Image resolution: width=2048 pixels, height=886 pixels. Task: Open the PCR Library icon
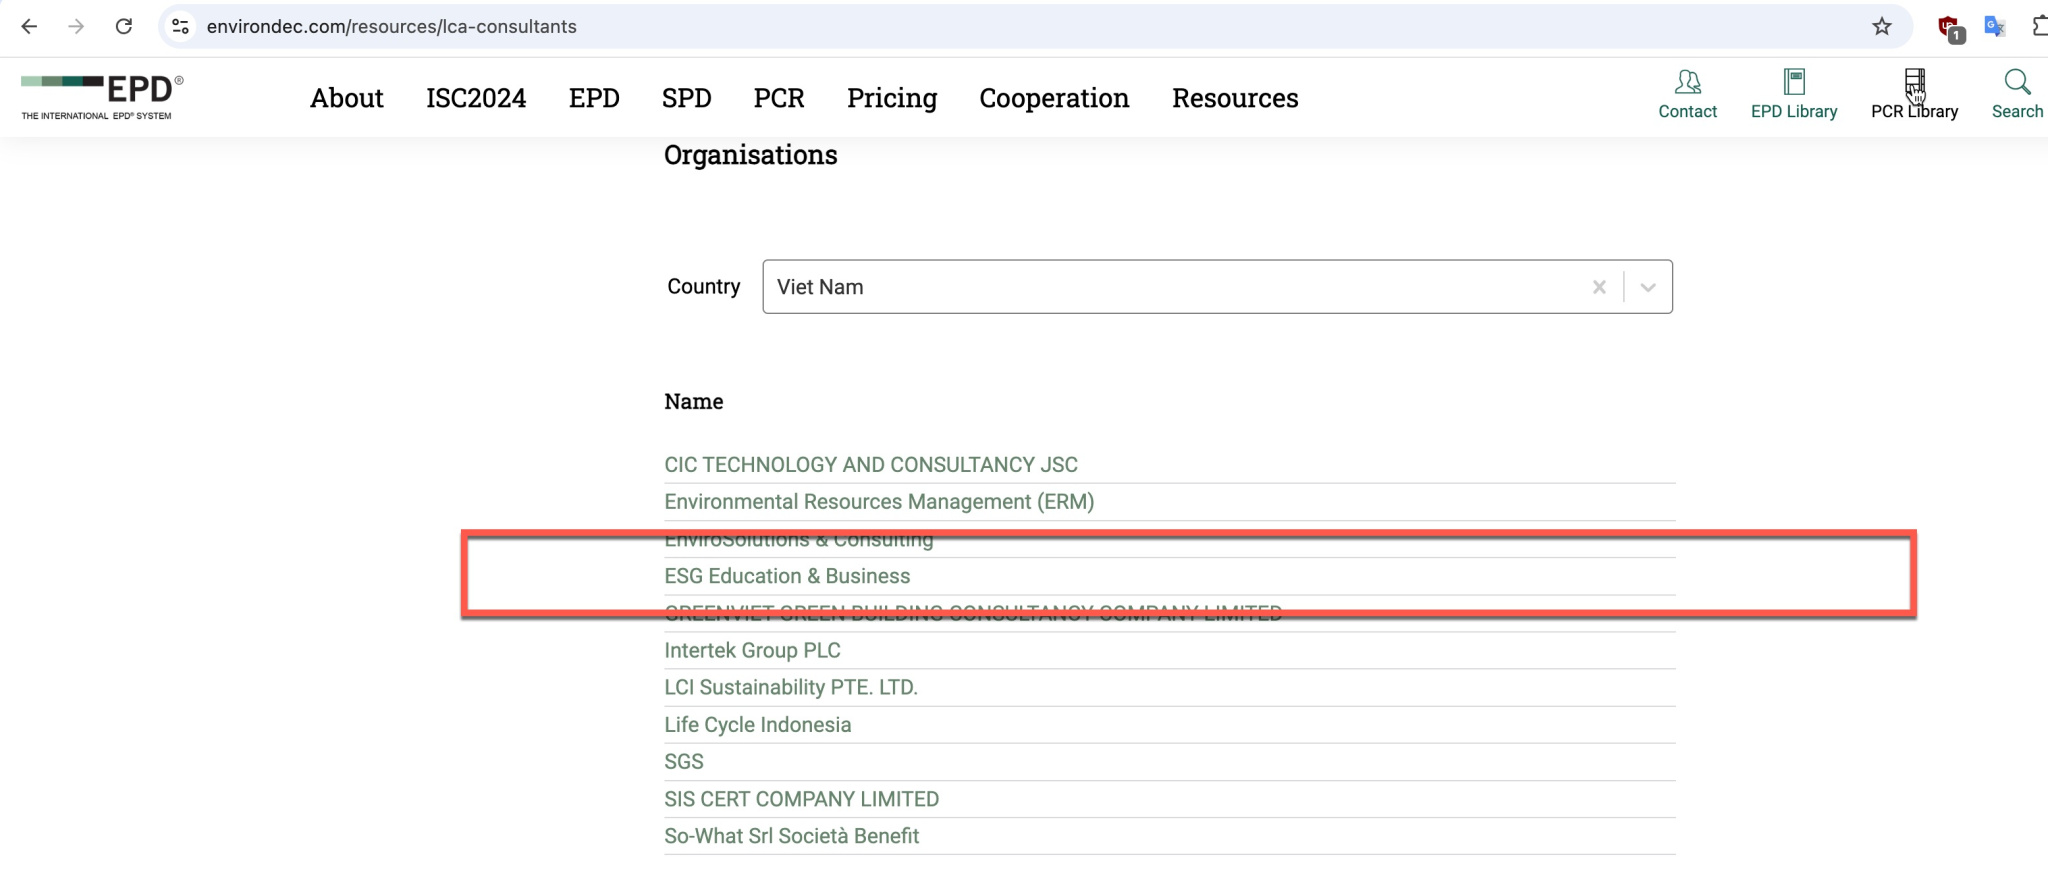1914,82
